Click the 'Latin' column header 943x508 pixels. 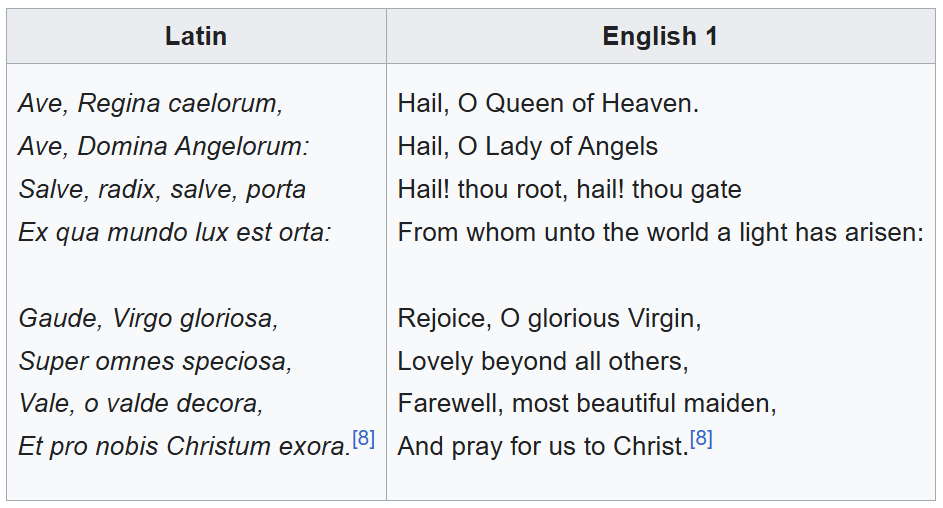[196, 37]
